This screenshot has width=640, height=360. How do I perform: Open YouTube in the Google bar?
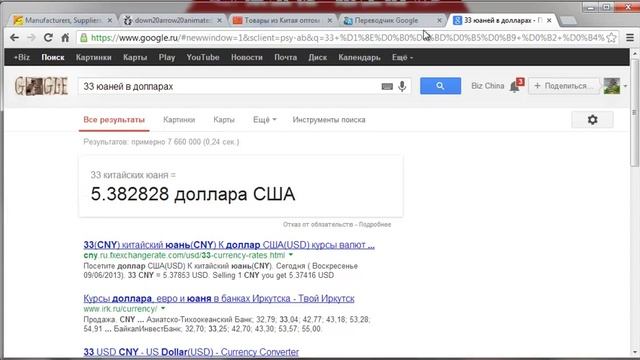click(203, 58)
